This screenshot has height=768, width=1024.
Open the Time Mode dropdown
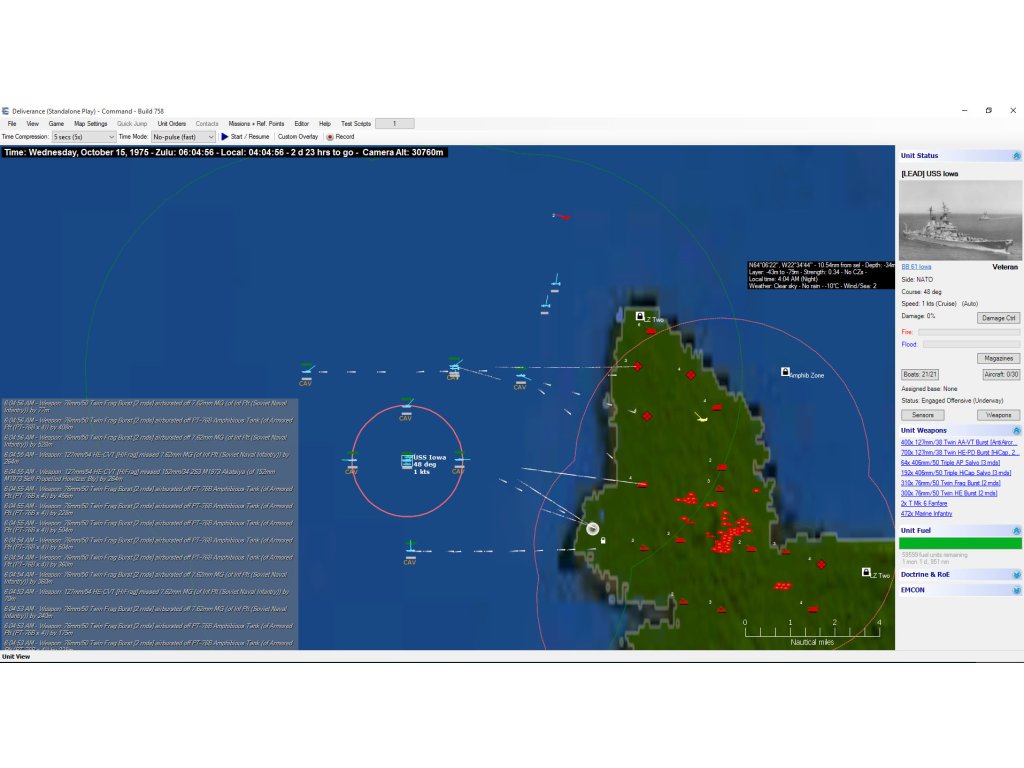coord(183,137)
